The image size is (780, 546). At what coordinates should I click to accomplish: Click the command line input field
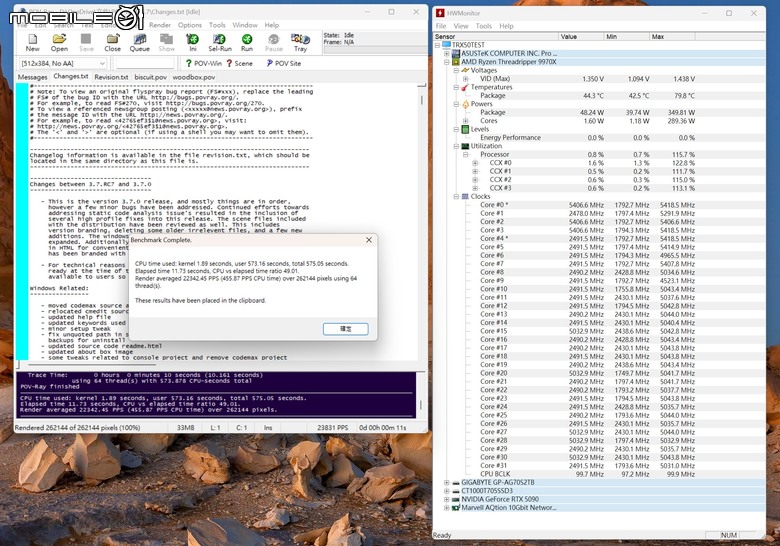tap(145, 63)
